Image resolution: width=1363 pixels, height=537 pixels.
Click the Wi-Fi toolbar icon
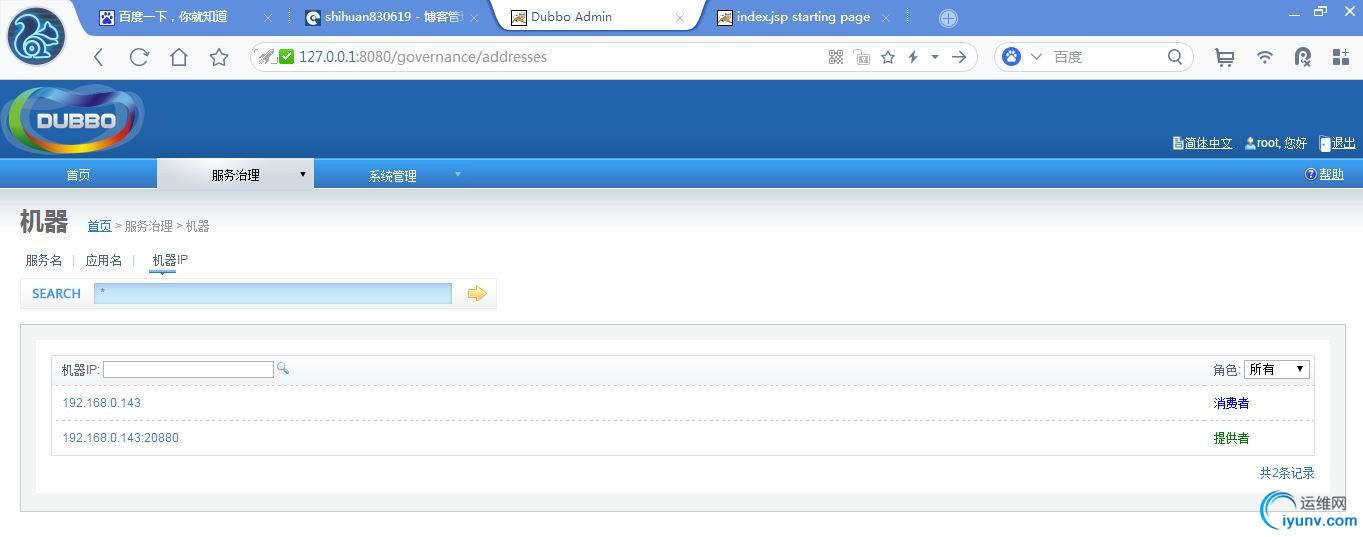[x=1265, y=57]
